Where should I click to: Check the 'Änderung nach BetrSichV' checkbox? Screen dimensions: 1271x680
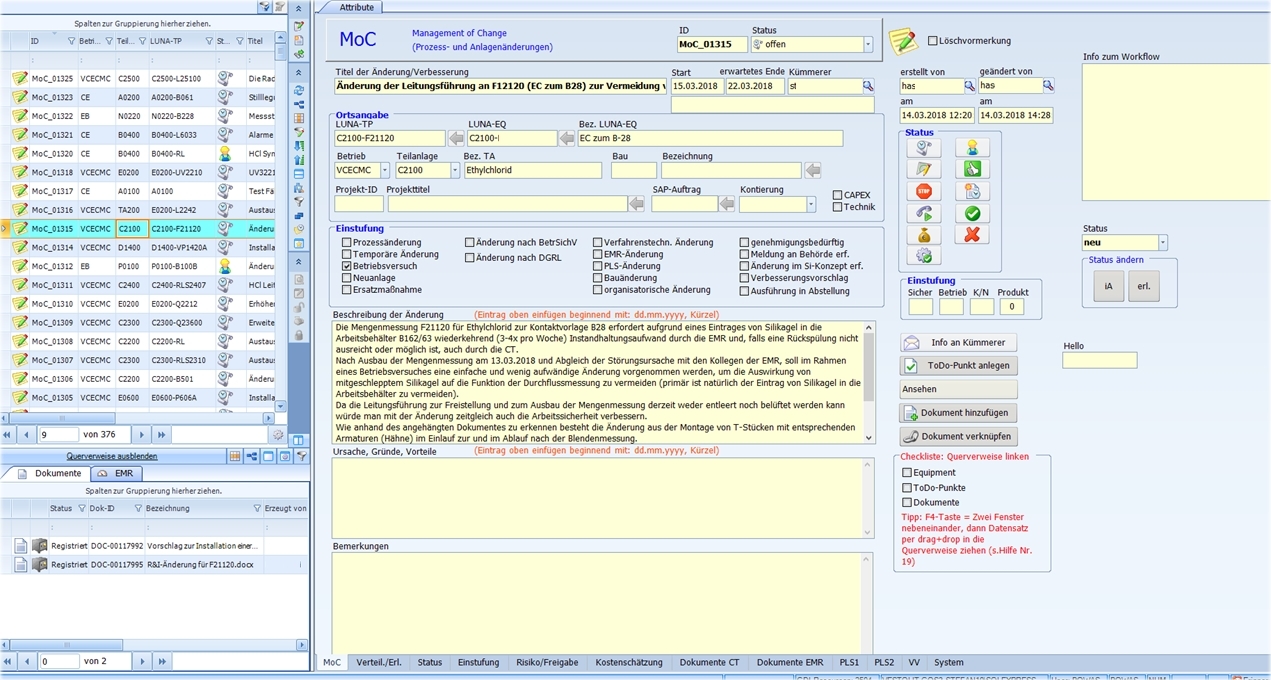pyautogui.click(x=470, y=243)
